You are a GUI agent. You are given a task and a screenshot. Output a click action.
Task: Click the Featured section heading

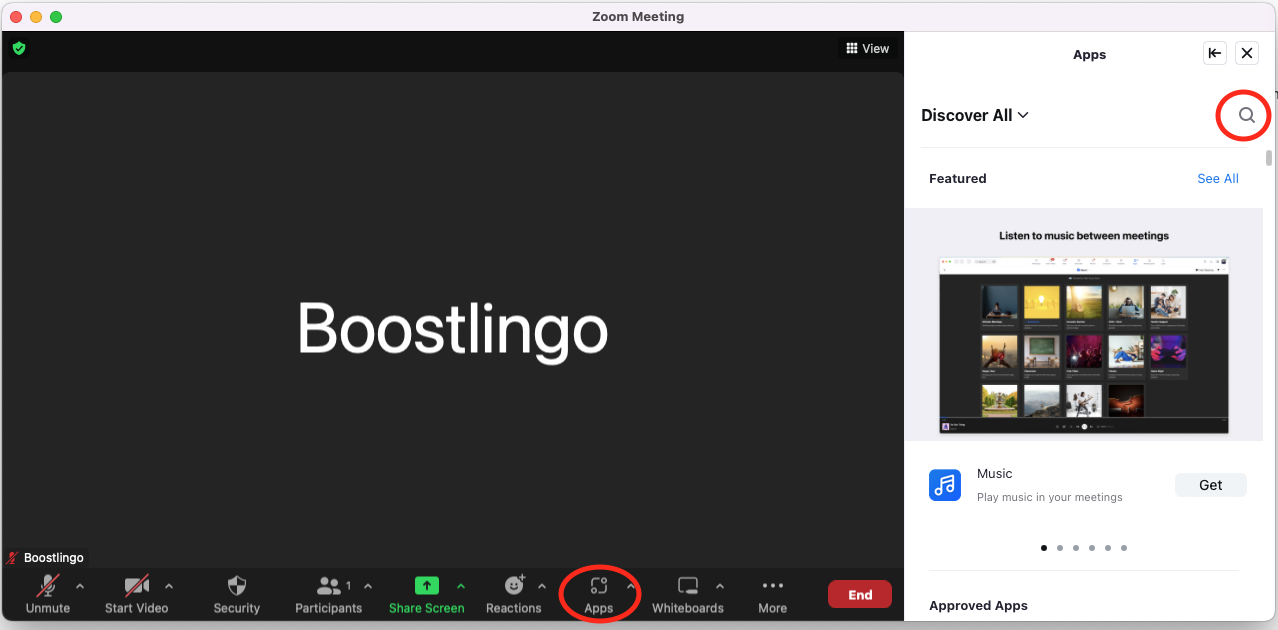(x=958, y=179)
